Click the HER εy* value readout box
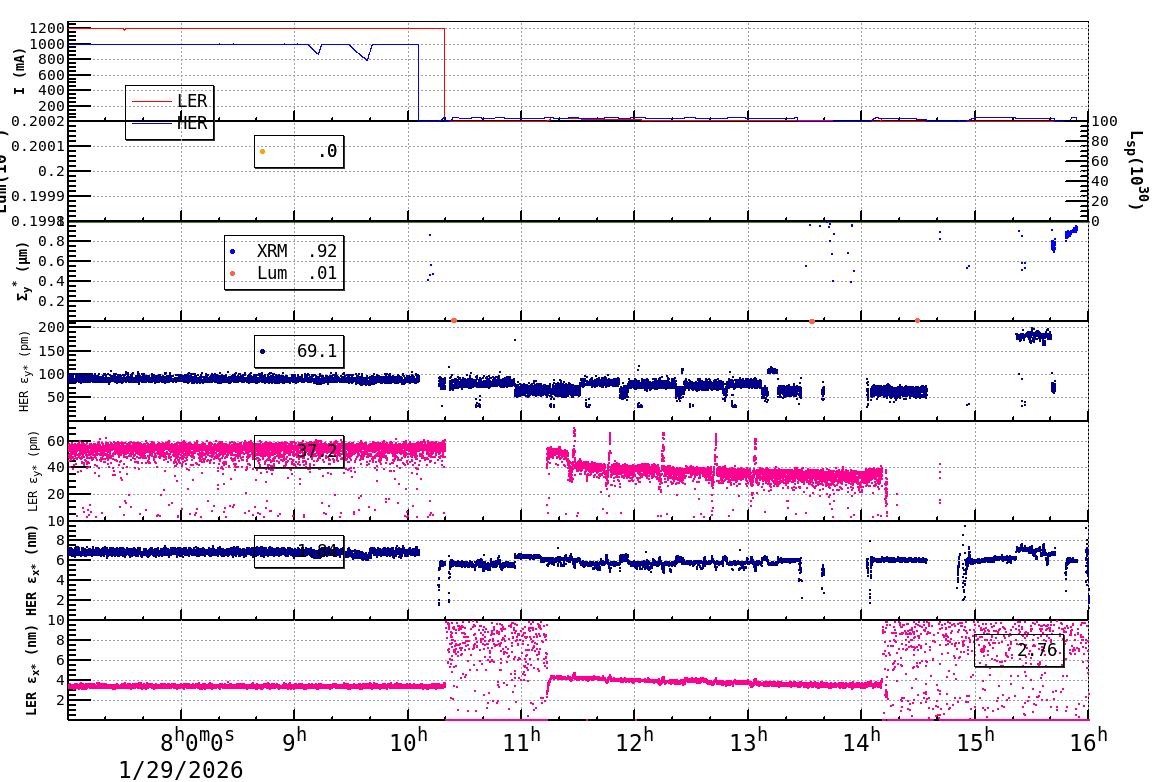The width and height of the screenshot is (1160, 782). pyautogui.click(x=298, y=351)
